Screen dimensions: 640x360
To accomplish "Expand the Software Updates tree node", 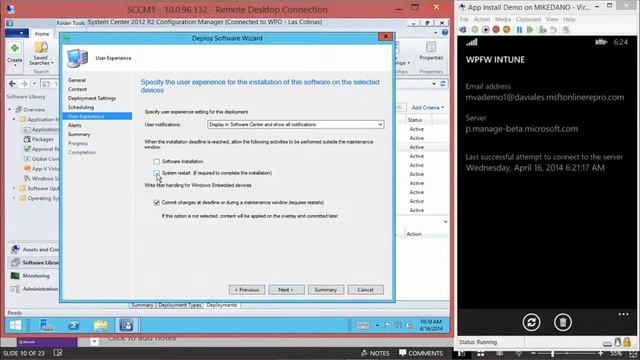I will (x=14, y=188).
